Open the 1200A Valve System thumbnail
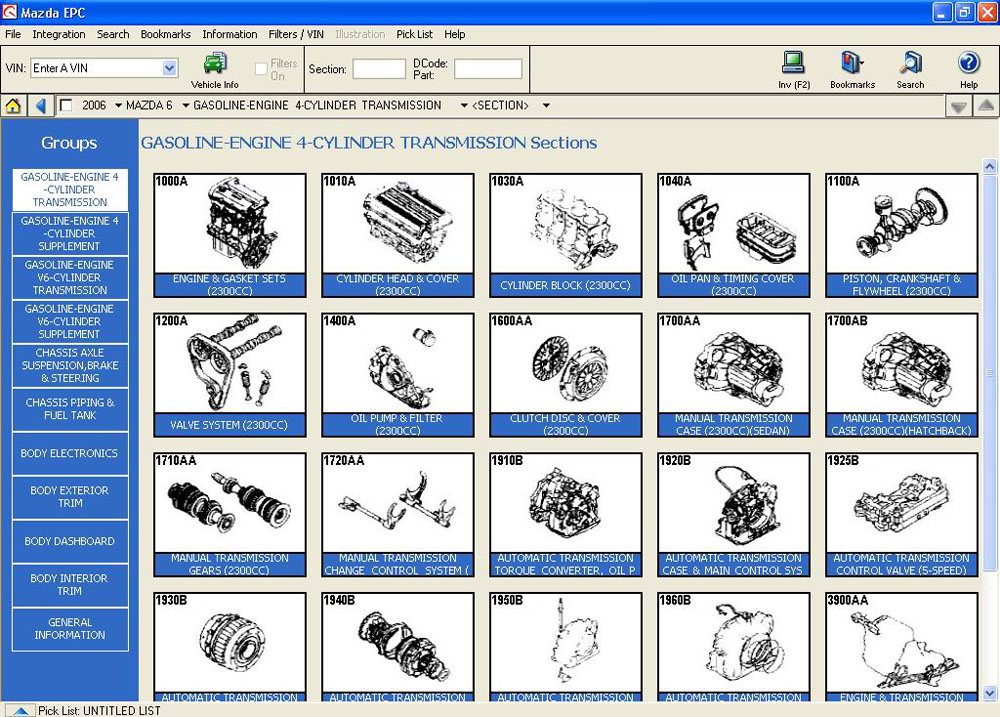Screen dimensions: 1000x717 coord(229,374)
